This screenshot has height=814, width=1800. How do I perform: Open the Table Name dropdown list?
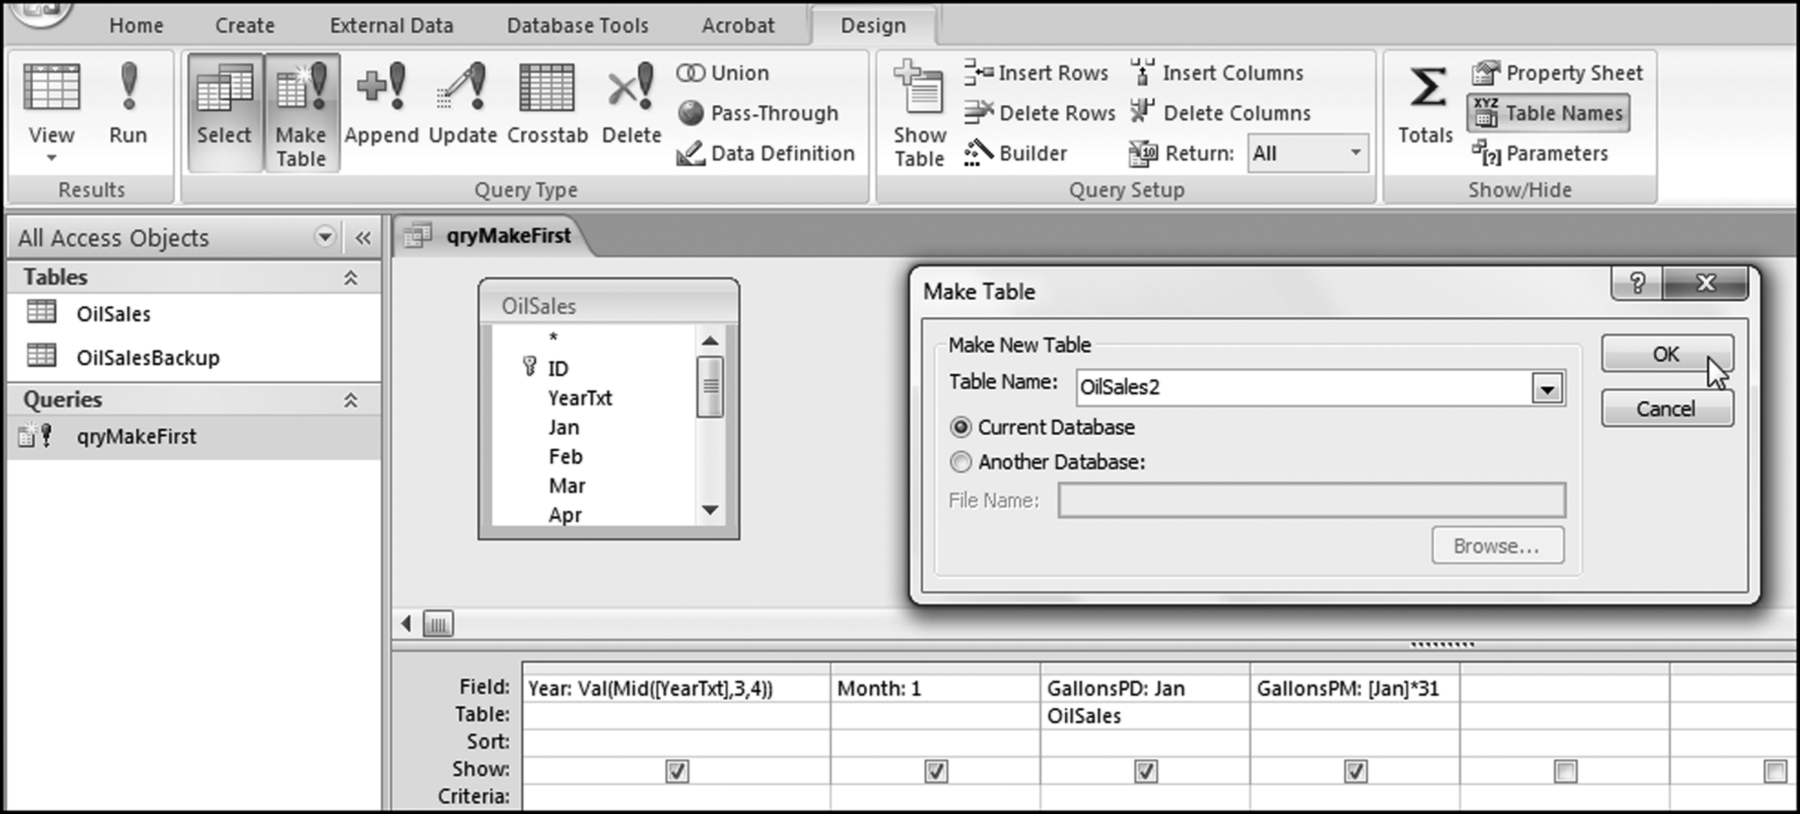tap(1547, 388)
